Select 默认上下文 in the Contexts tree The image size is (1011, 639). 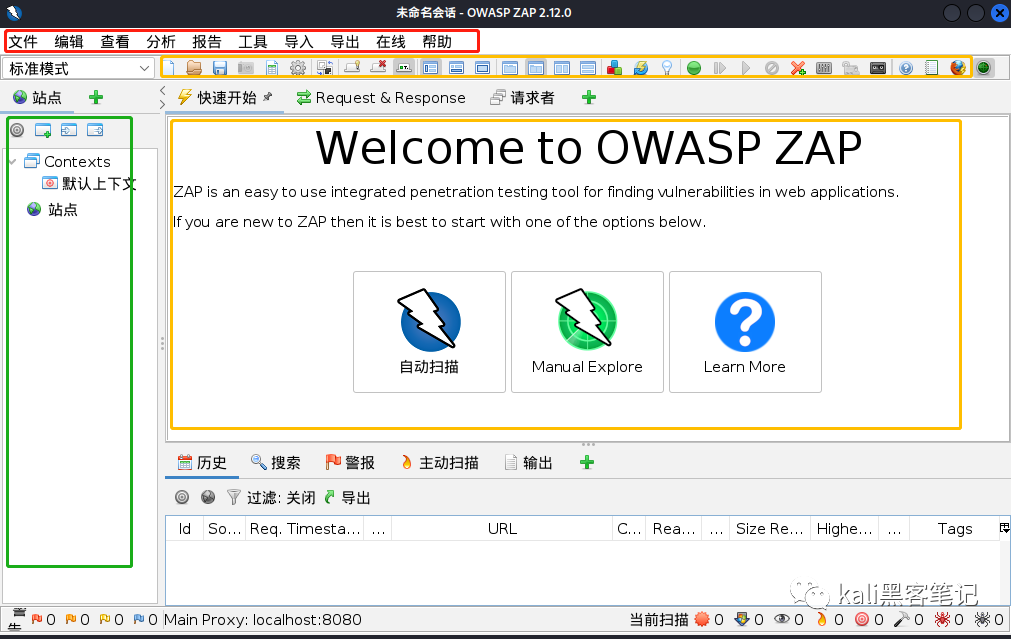90,184
